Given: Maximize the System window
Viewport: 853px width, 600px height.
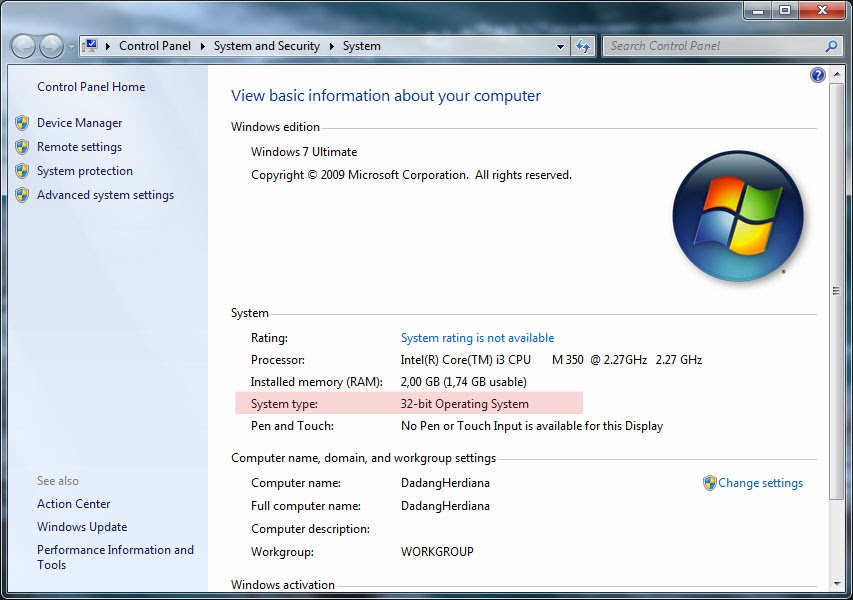Looking at the screenshot, I should pyautogui.click(x=784, y=10).
